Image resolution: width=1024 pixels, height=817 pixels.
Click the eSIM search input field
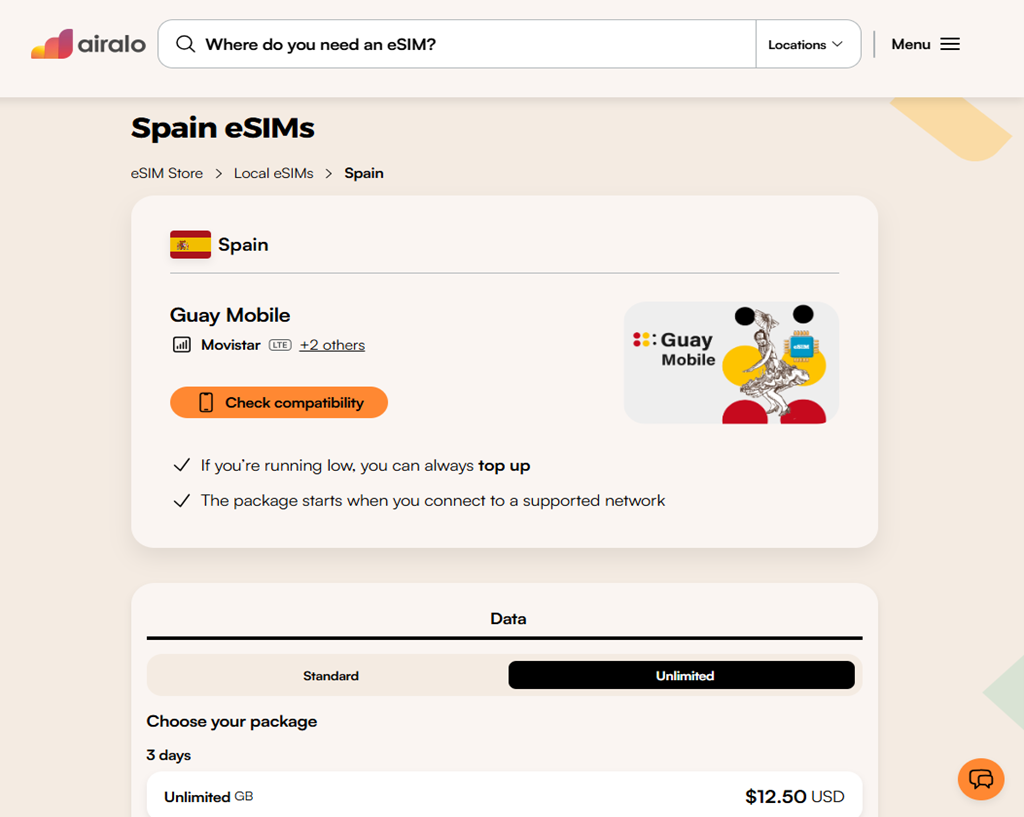pyautogui.click(x=470, y=44)
